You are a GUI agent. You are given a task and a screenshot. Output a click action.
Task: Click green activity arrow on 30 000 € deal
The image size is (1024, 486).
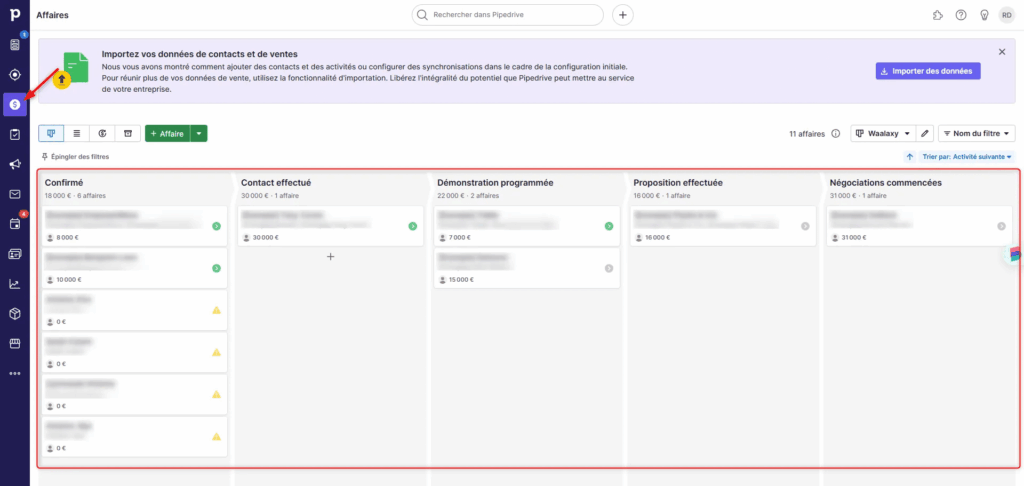pyautogui.click(x=413, y=226)
